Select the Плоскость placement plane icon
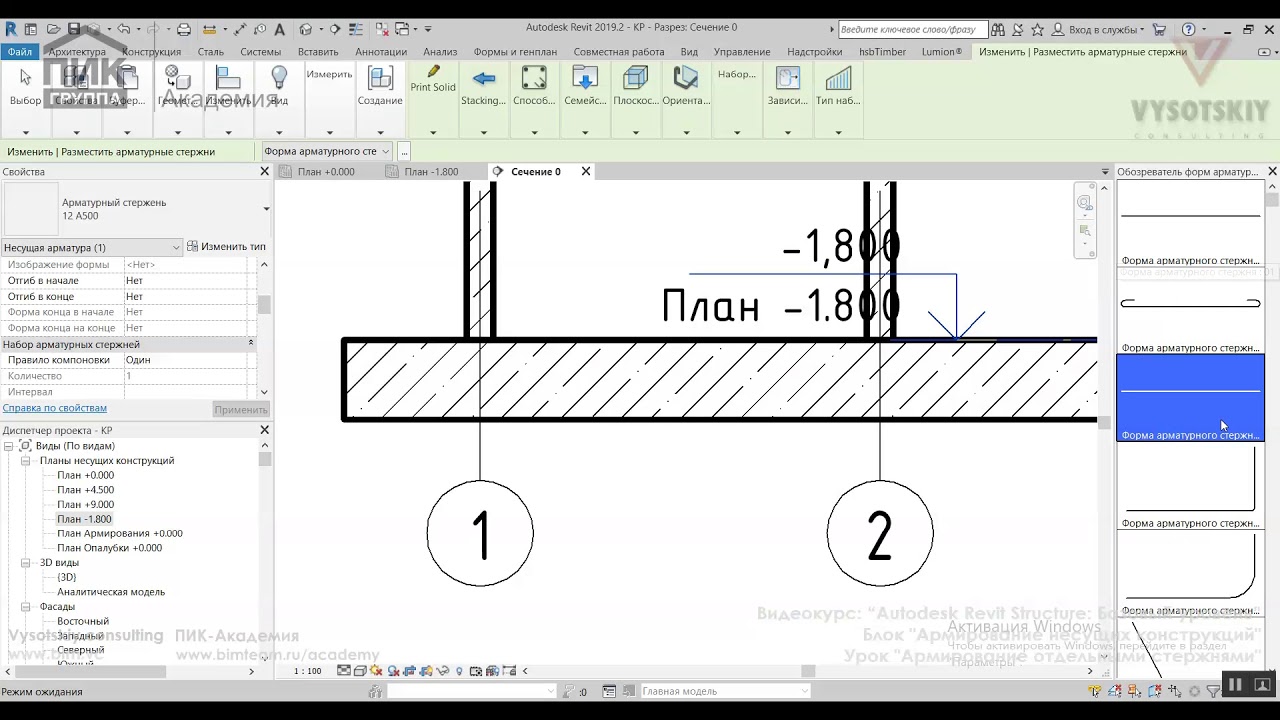 (x=635, y=78)
